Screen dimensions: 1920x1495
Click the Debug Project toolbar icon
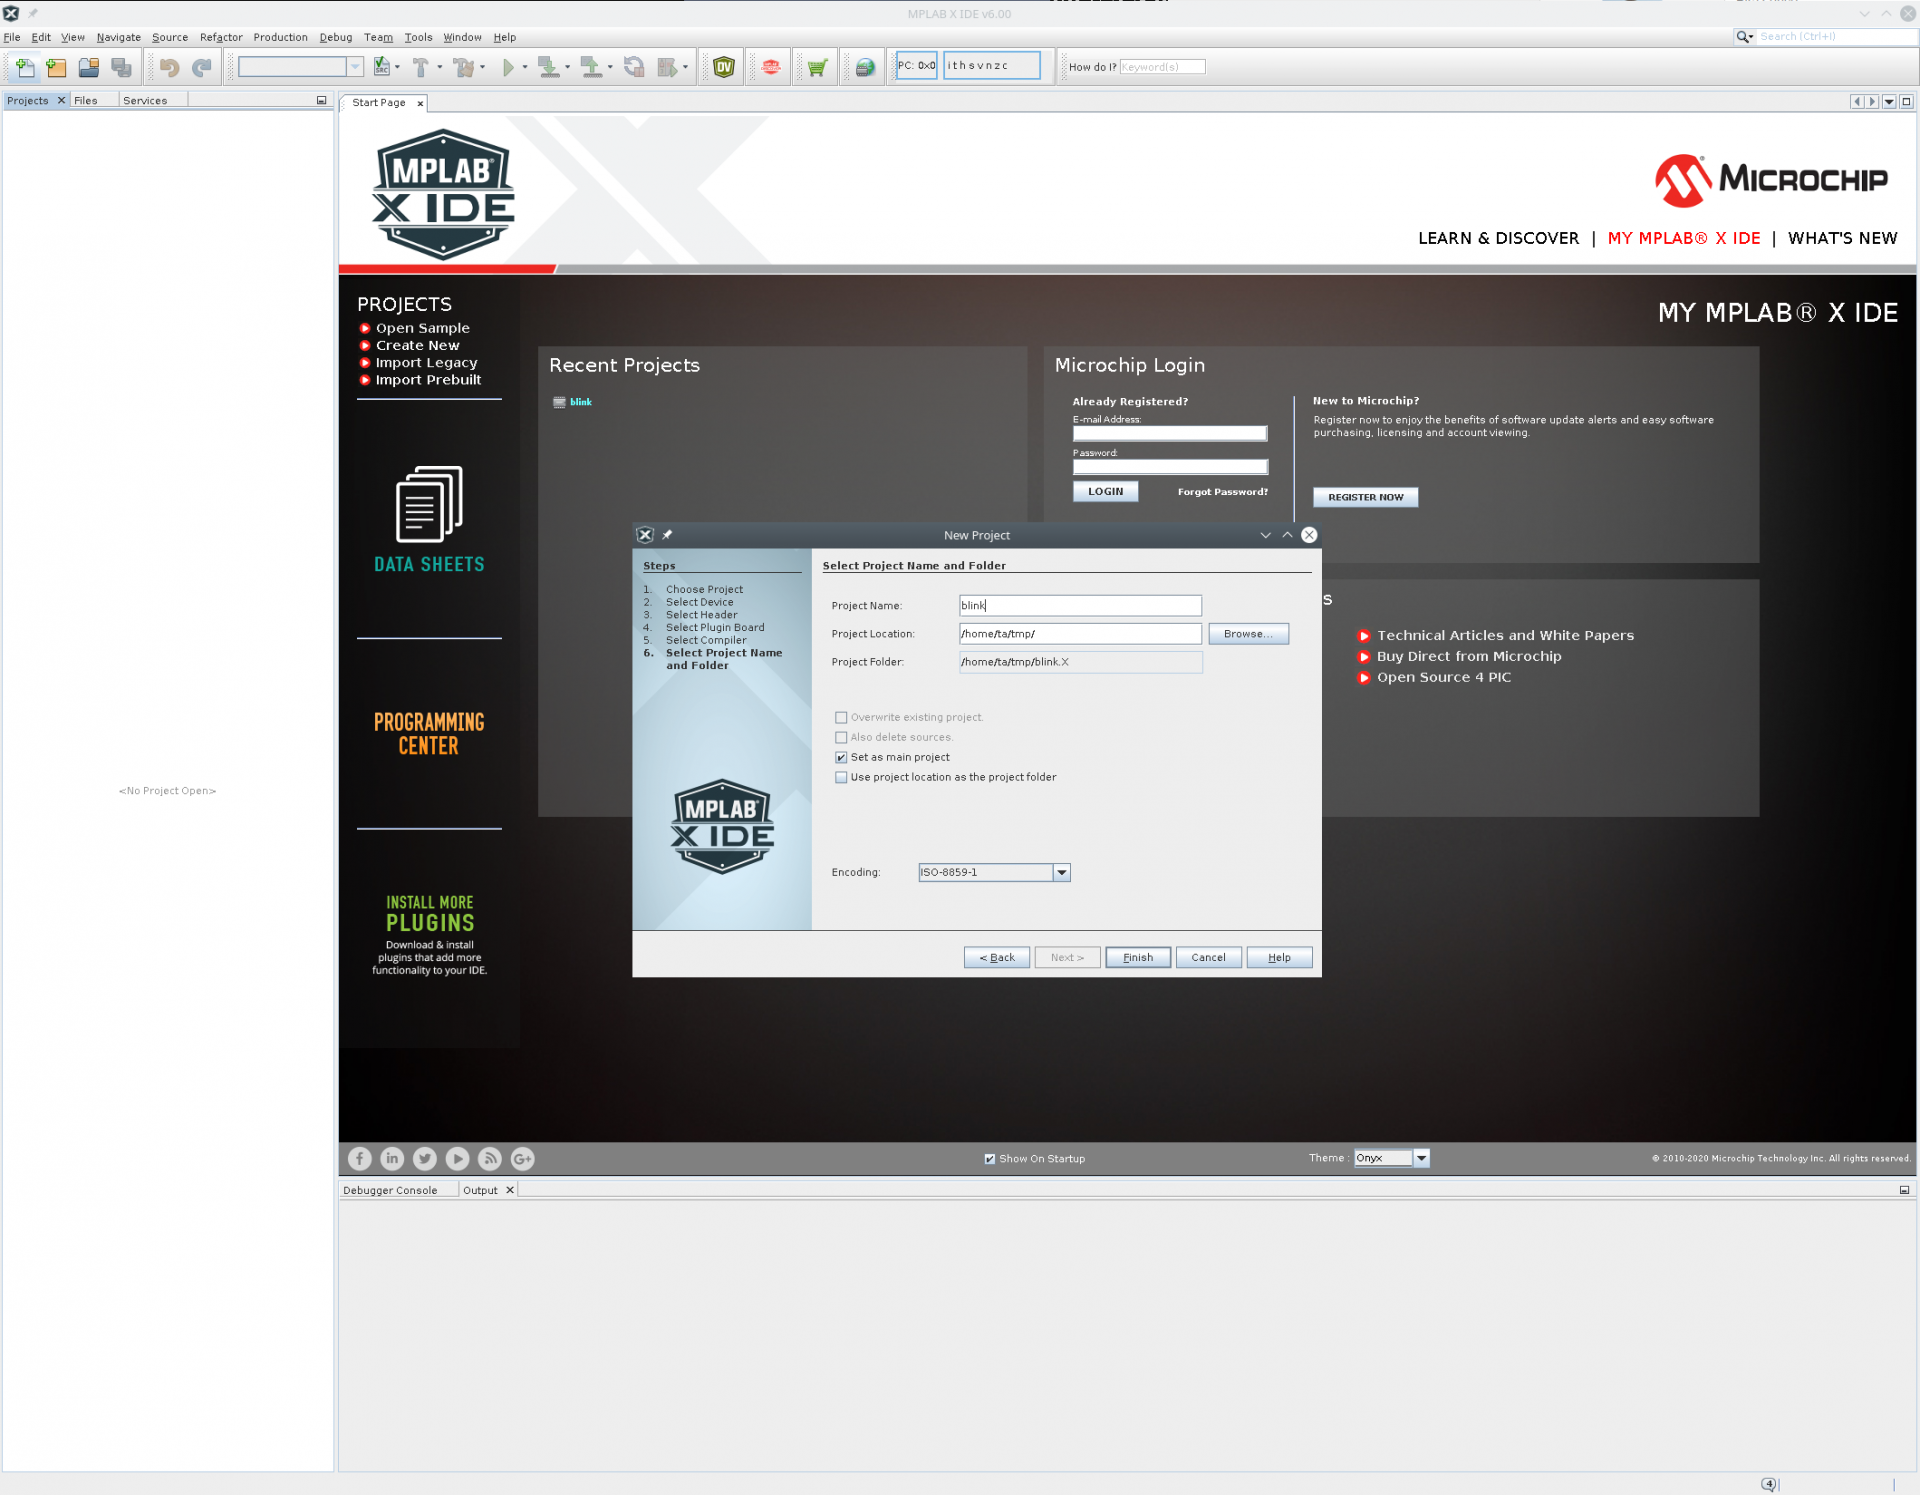tap(667, 67)
